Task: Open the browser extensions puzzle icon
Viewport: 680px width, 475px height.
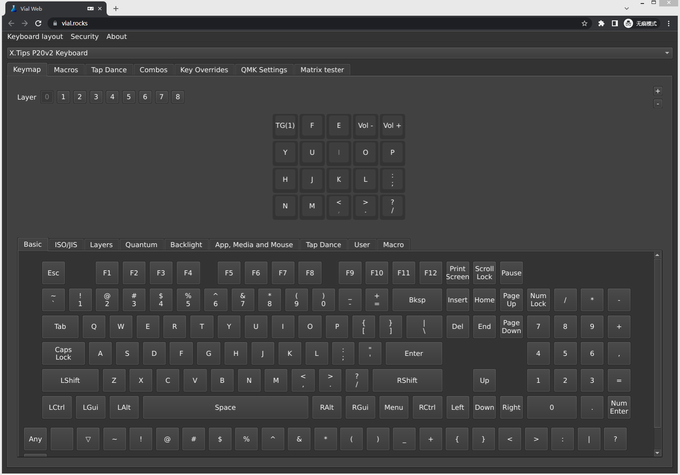Action: (601, 23)
